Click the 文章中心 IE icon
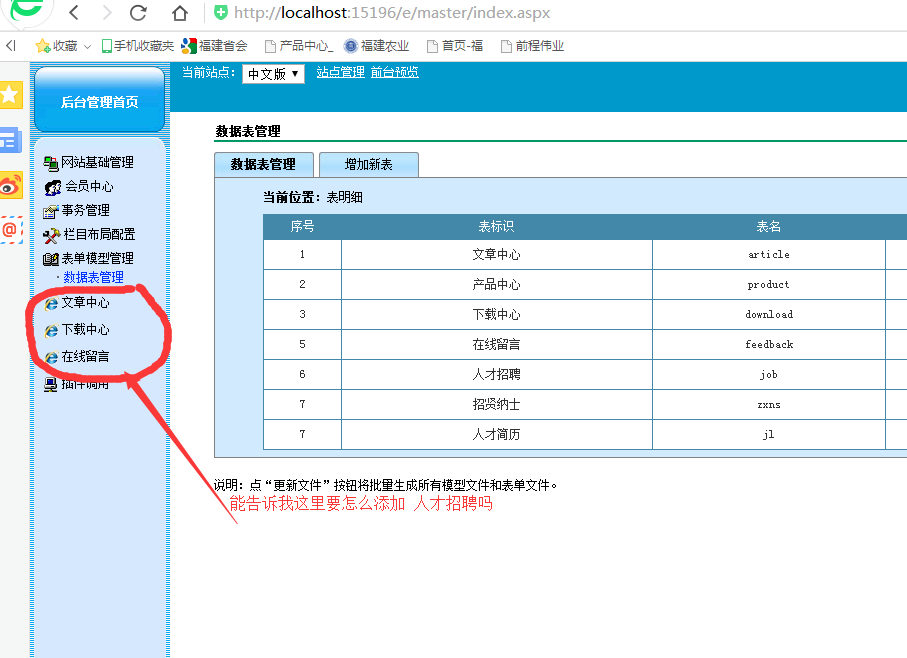This screenshot has width=907, height=658. (x=51, y=303)
